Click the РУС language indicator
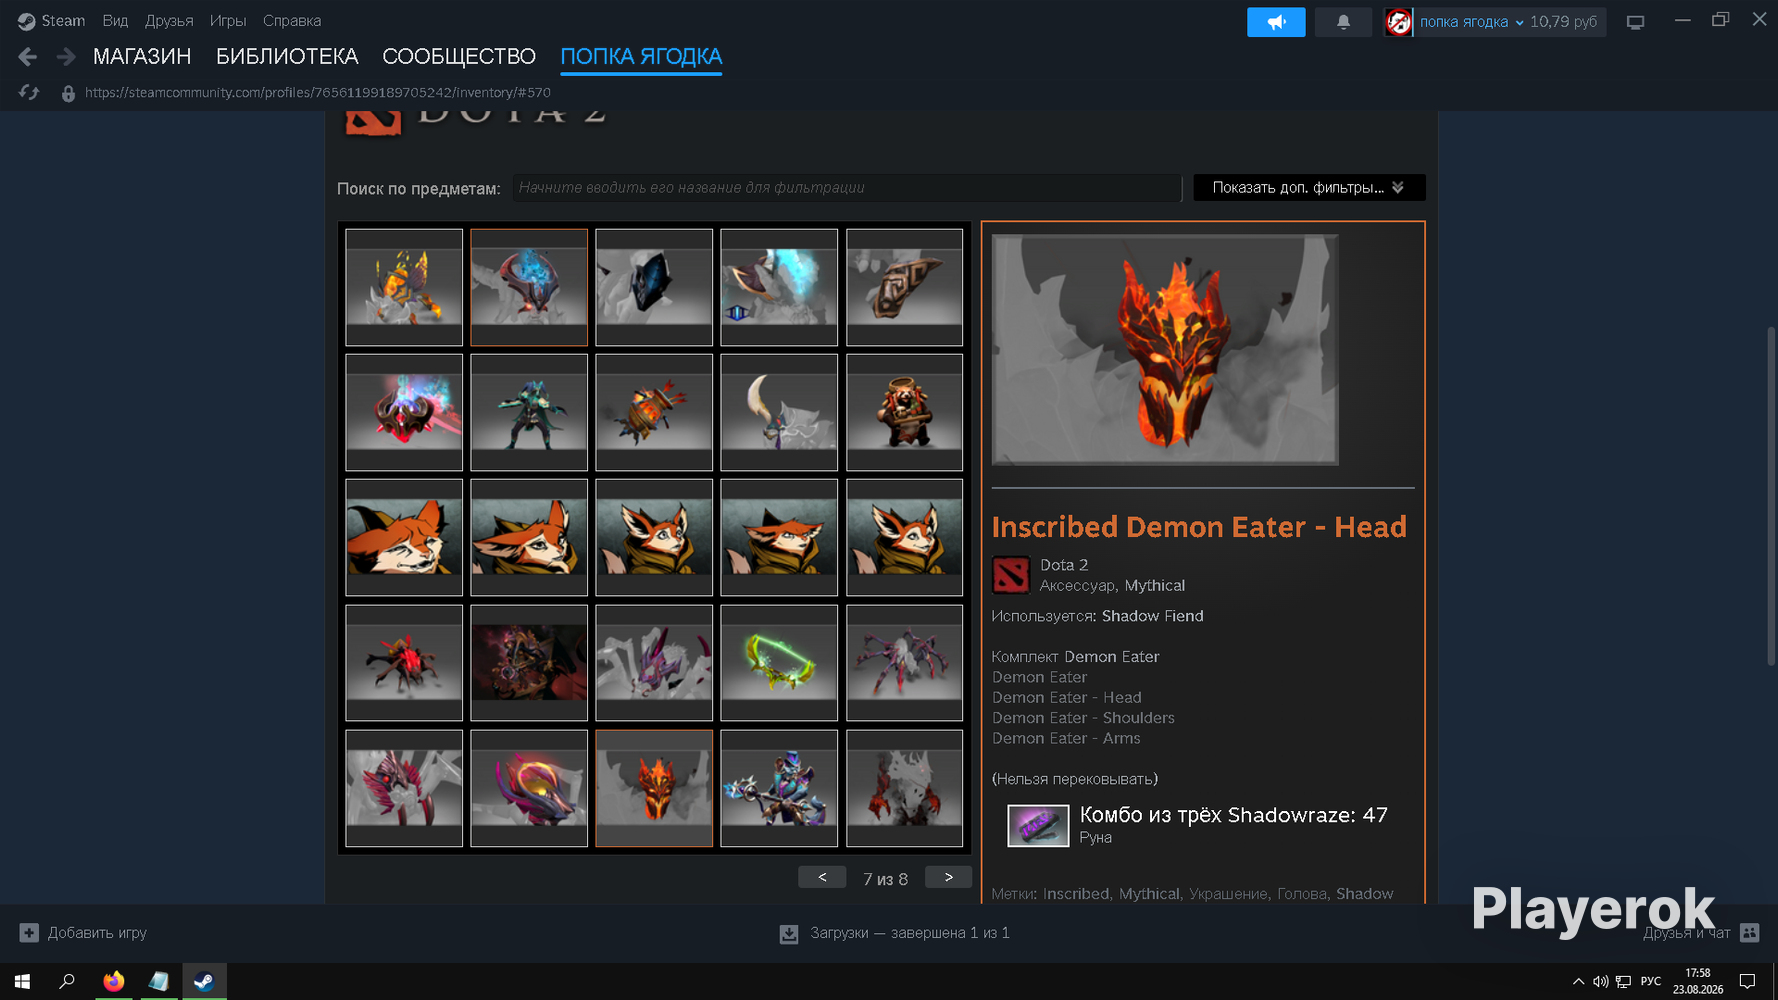The height and width of the screenshot is (1000, 1778). (1651, 982)
